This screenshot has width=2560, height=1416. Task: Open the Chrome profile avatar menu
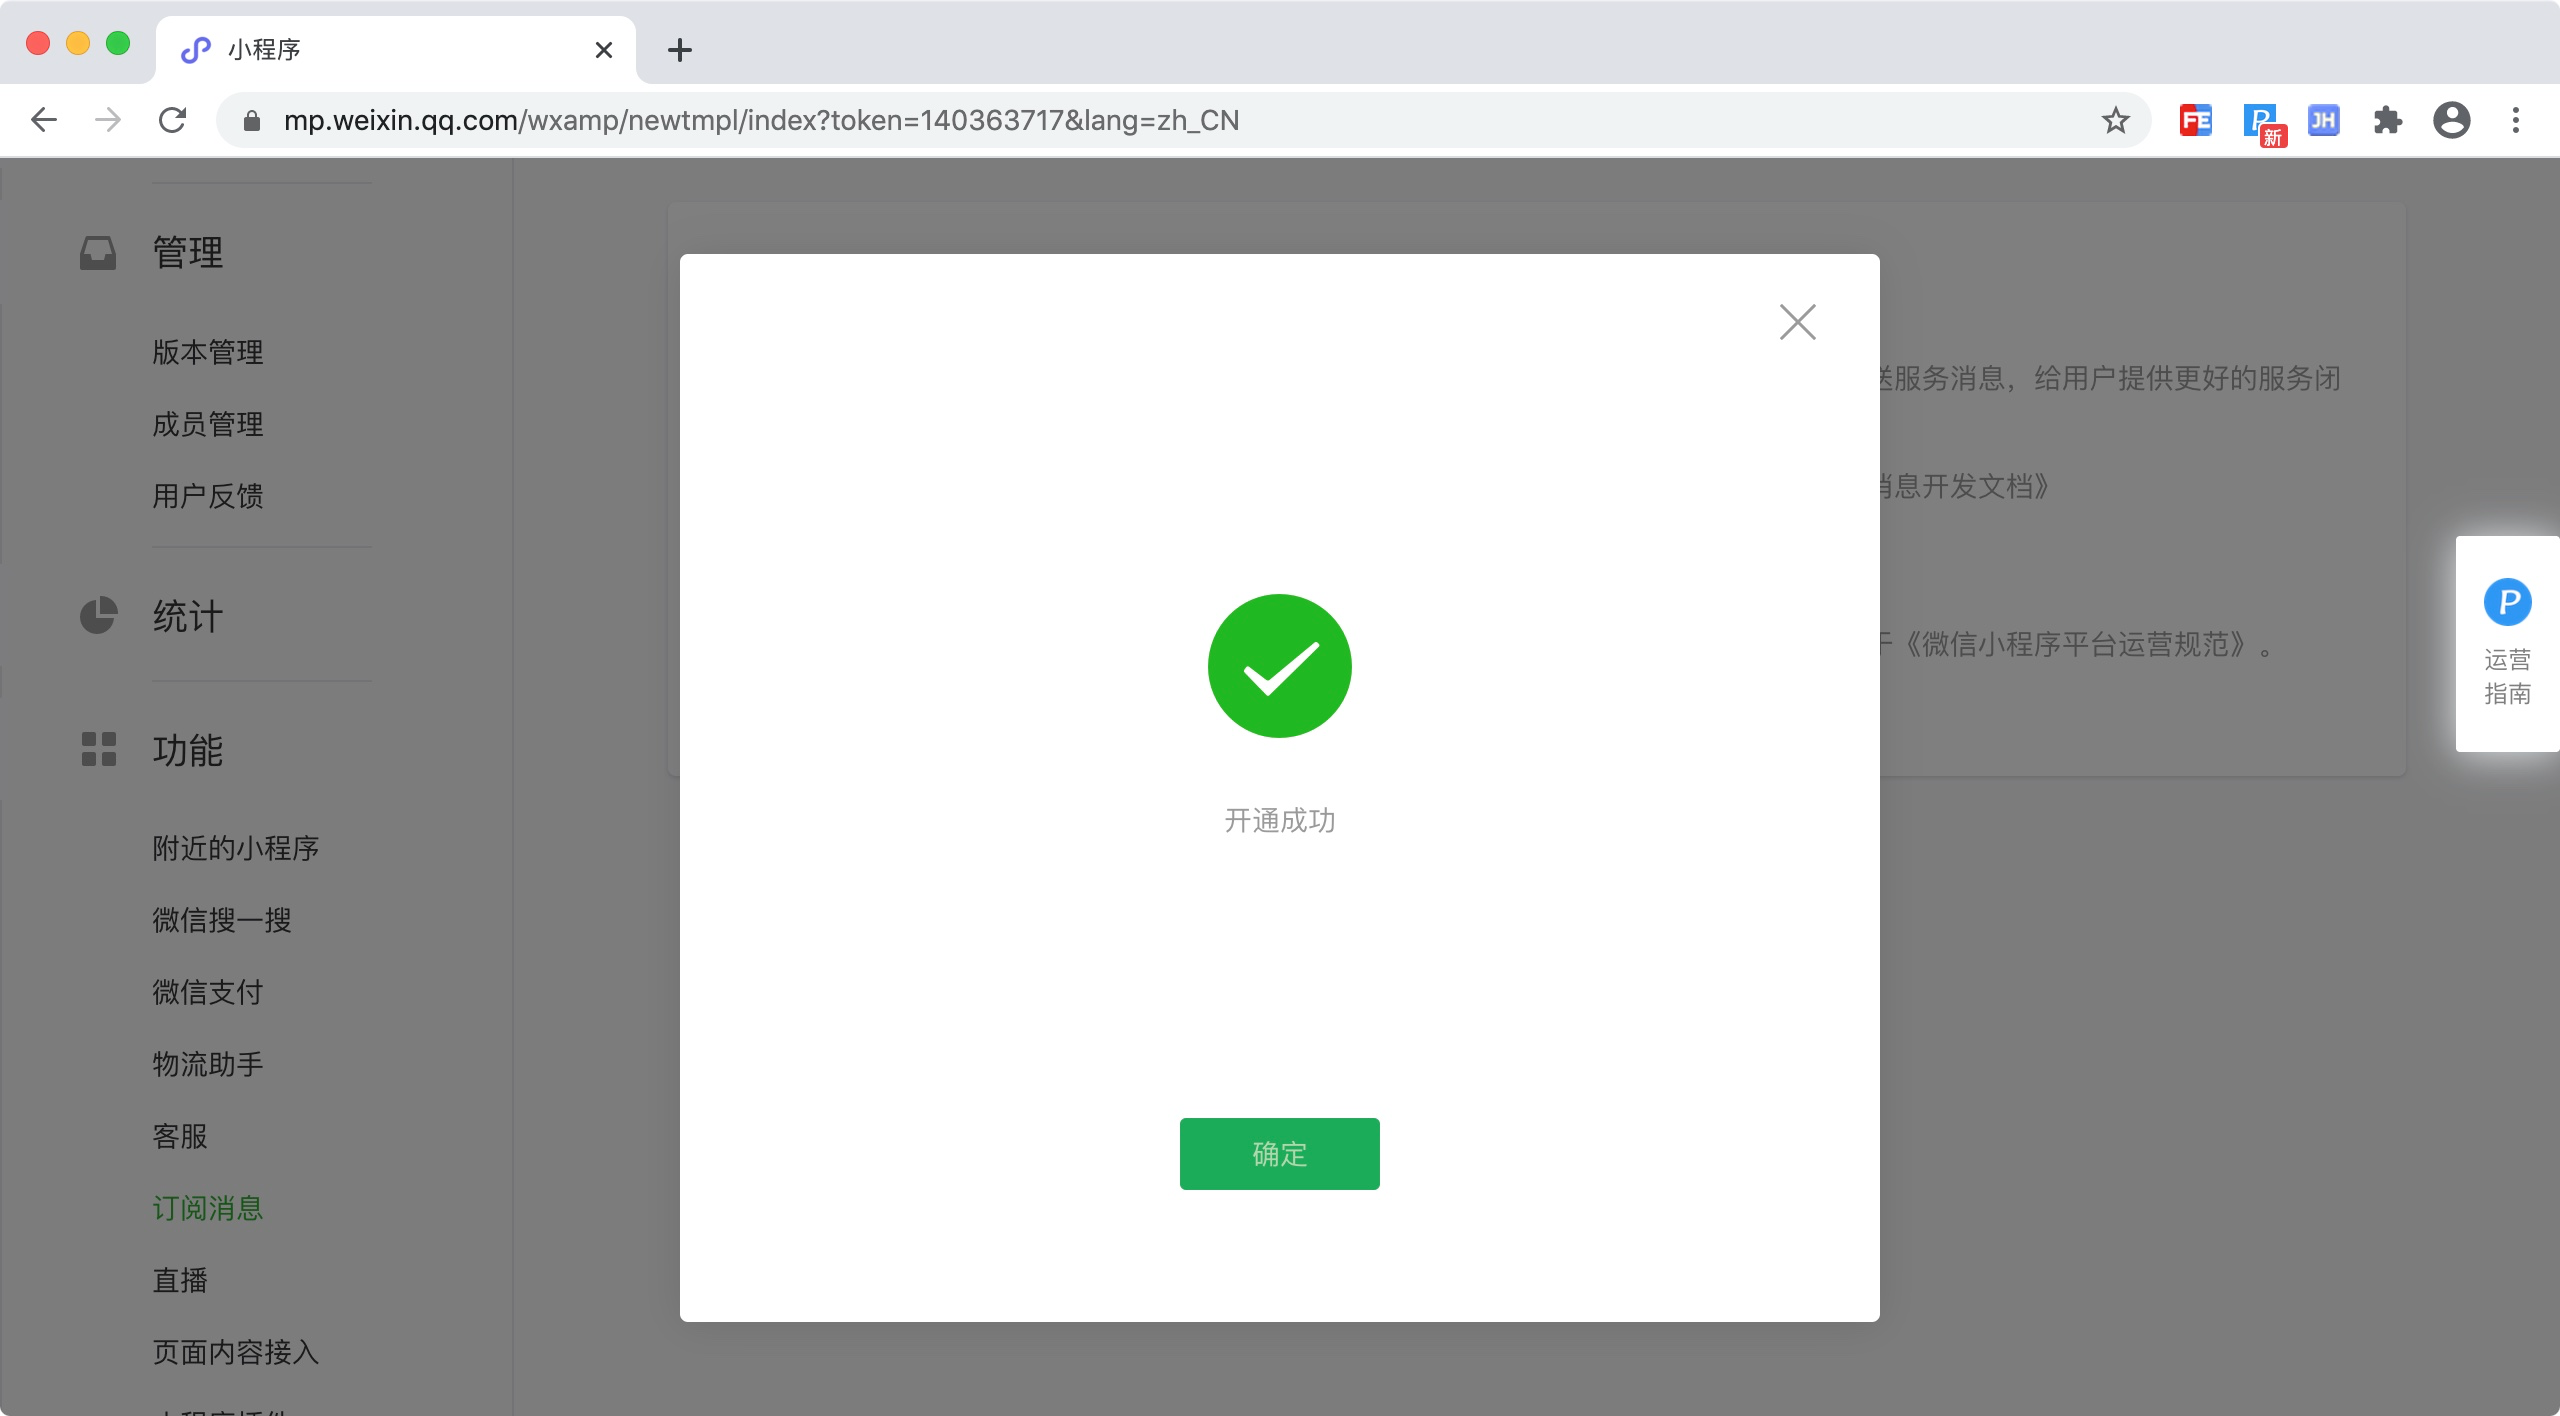2451,120
